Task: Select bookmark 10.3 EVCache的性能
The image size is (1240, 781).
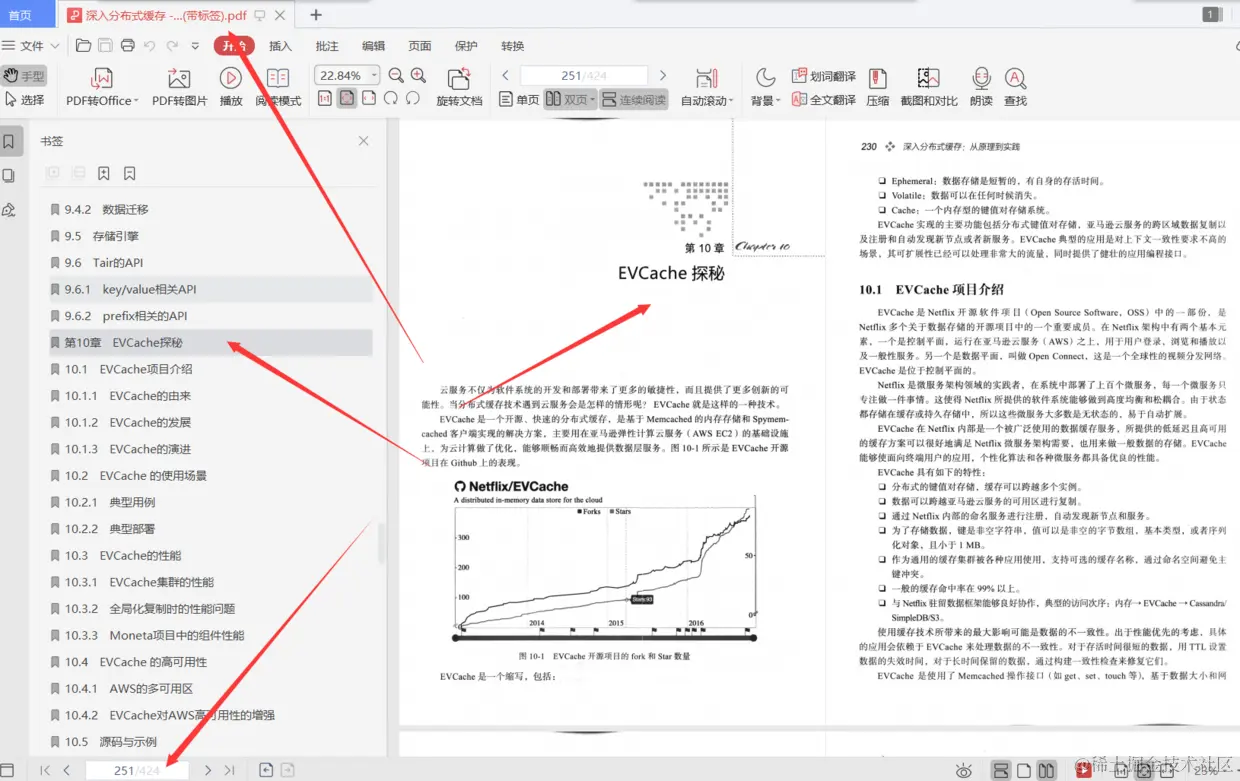Action: coord(210,556)
